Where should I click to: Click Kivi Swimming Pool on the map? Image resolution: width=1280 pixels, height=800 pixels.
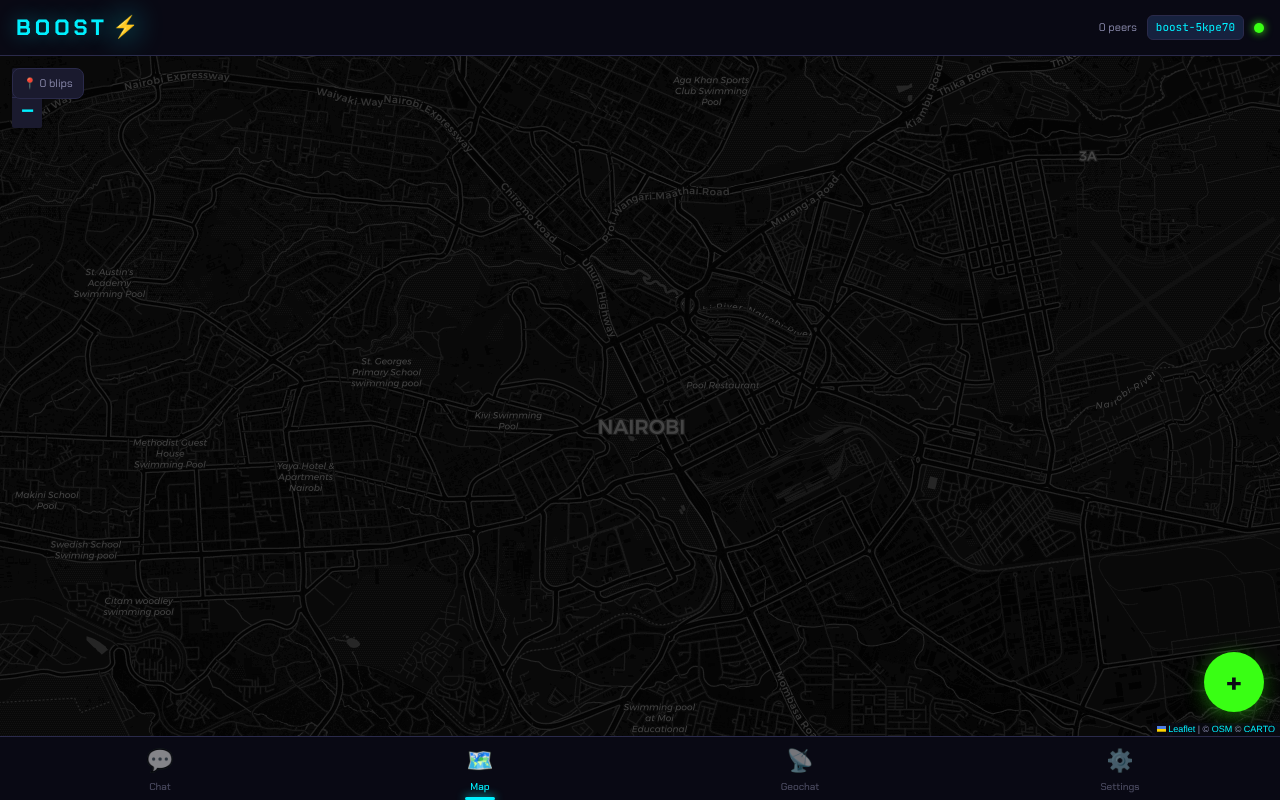[508, 420]
